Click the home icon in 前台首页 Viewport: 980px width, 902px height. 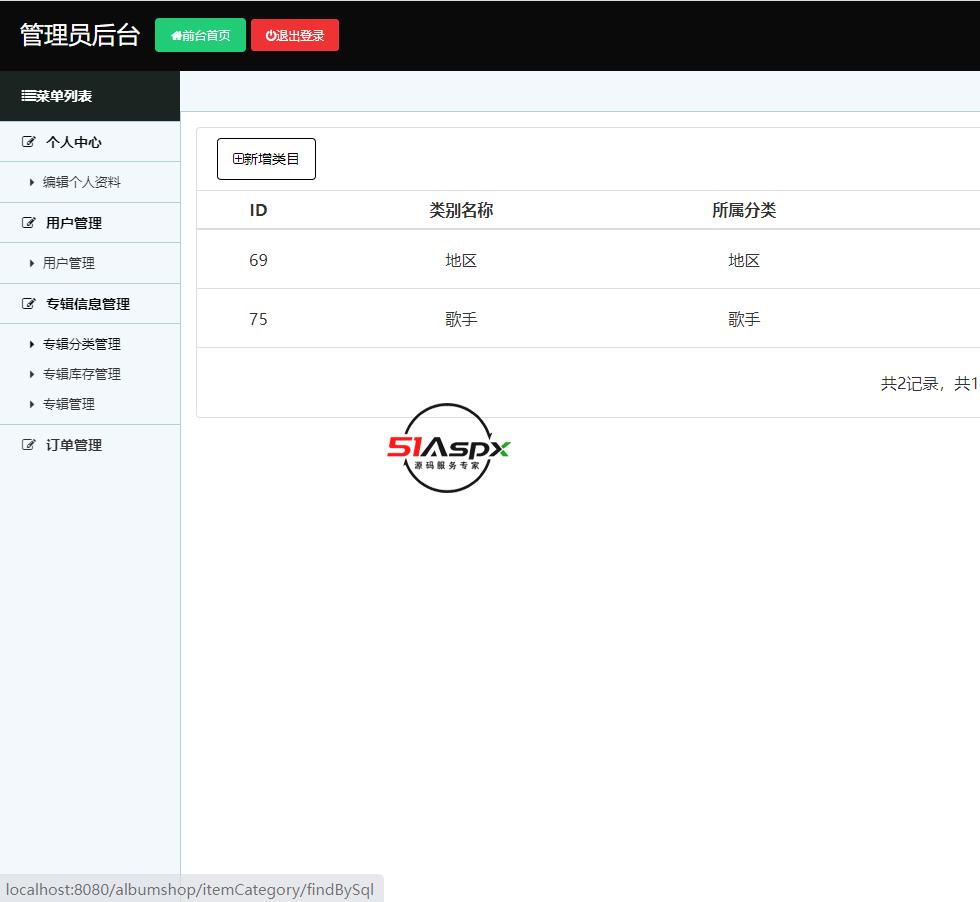tap(176, 36)
